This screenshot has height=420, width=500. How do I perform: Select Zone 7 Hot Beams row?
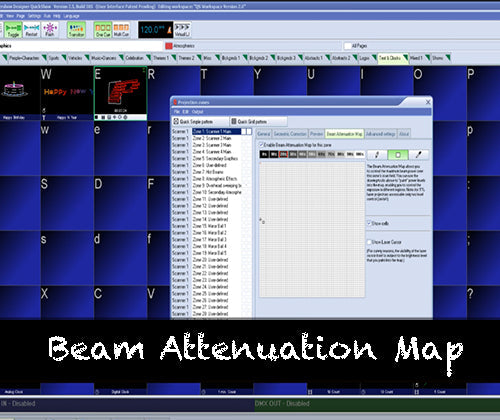point(211,172)
